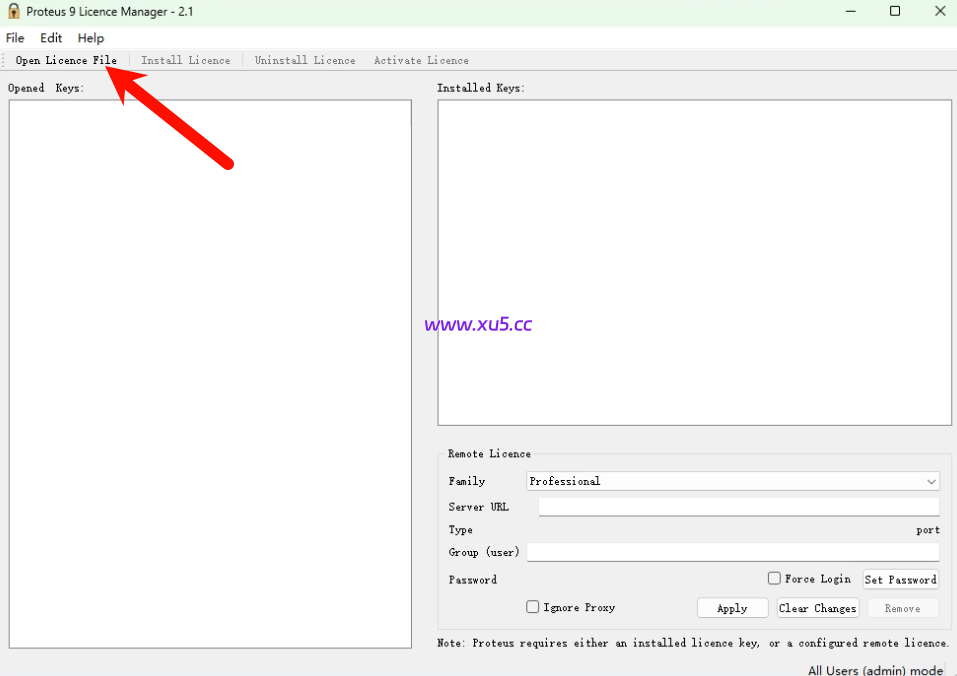The height and width of the screenshot is (676, 957).
Task: Click inside the Installed Keys list
Action: coord(694,262)
